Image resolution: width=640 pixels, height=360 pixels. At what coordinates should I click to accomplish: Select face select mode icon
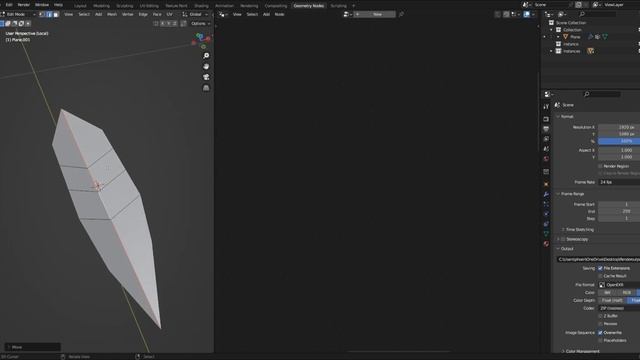pos(56,14)
